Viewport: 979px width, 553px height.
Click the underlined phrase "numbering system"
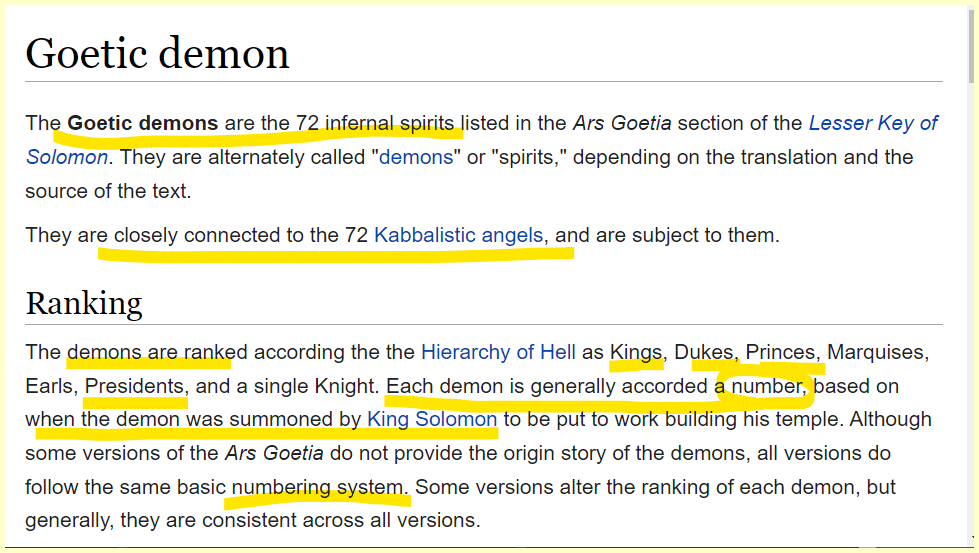click(x=320, y=487)
